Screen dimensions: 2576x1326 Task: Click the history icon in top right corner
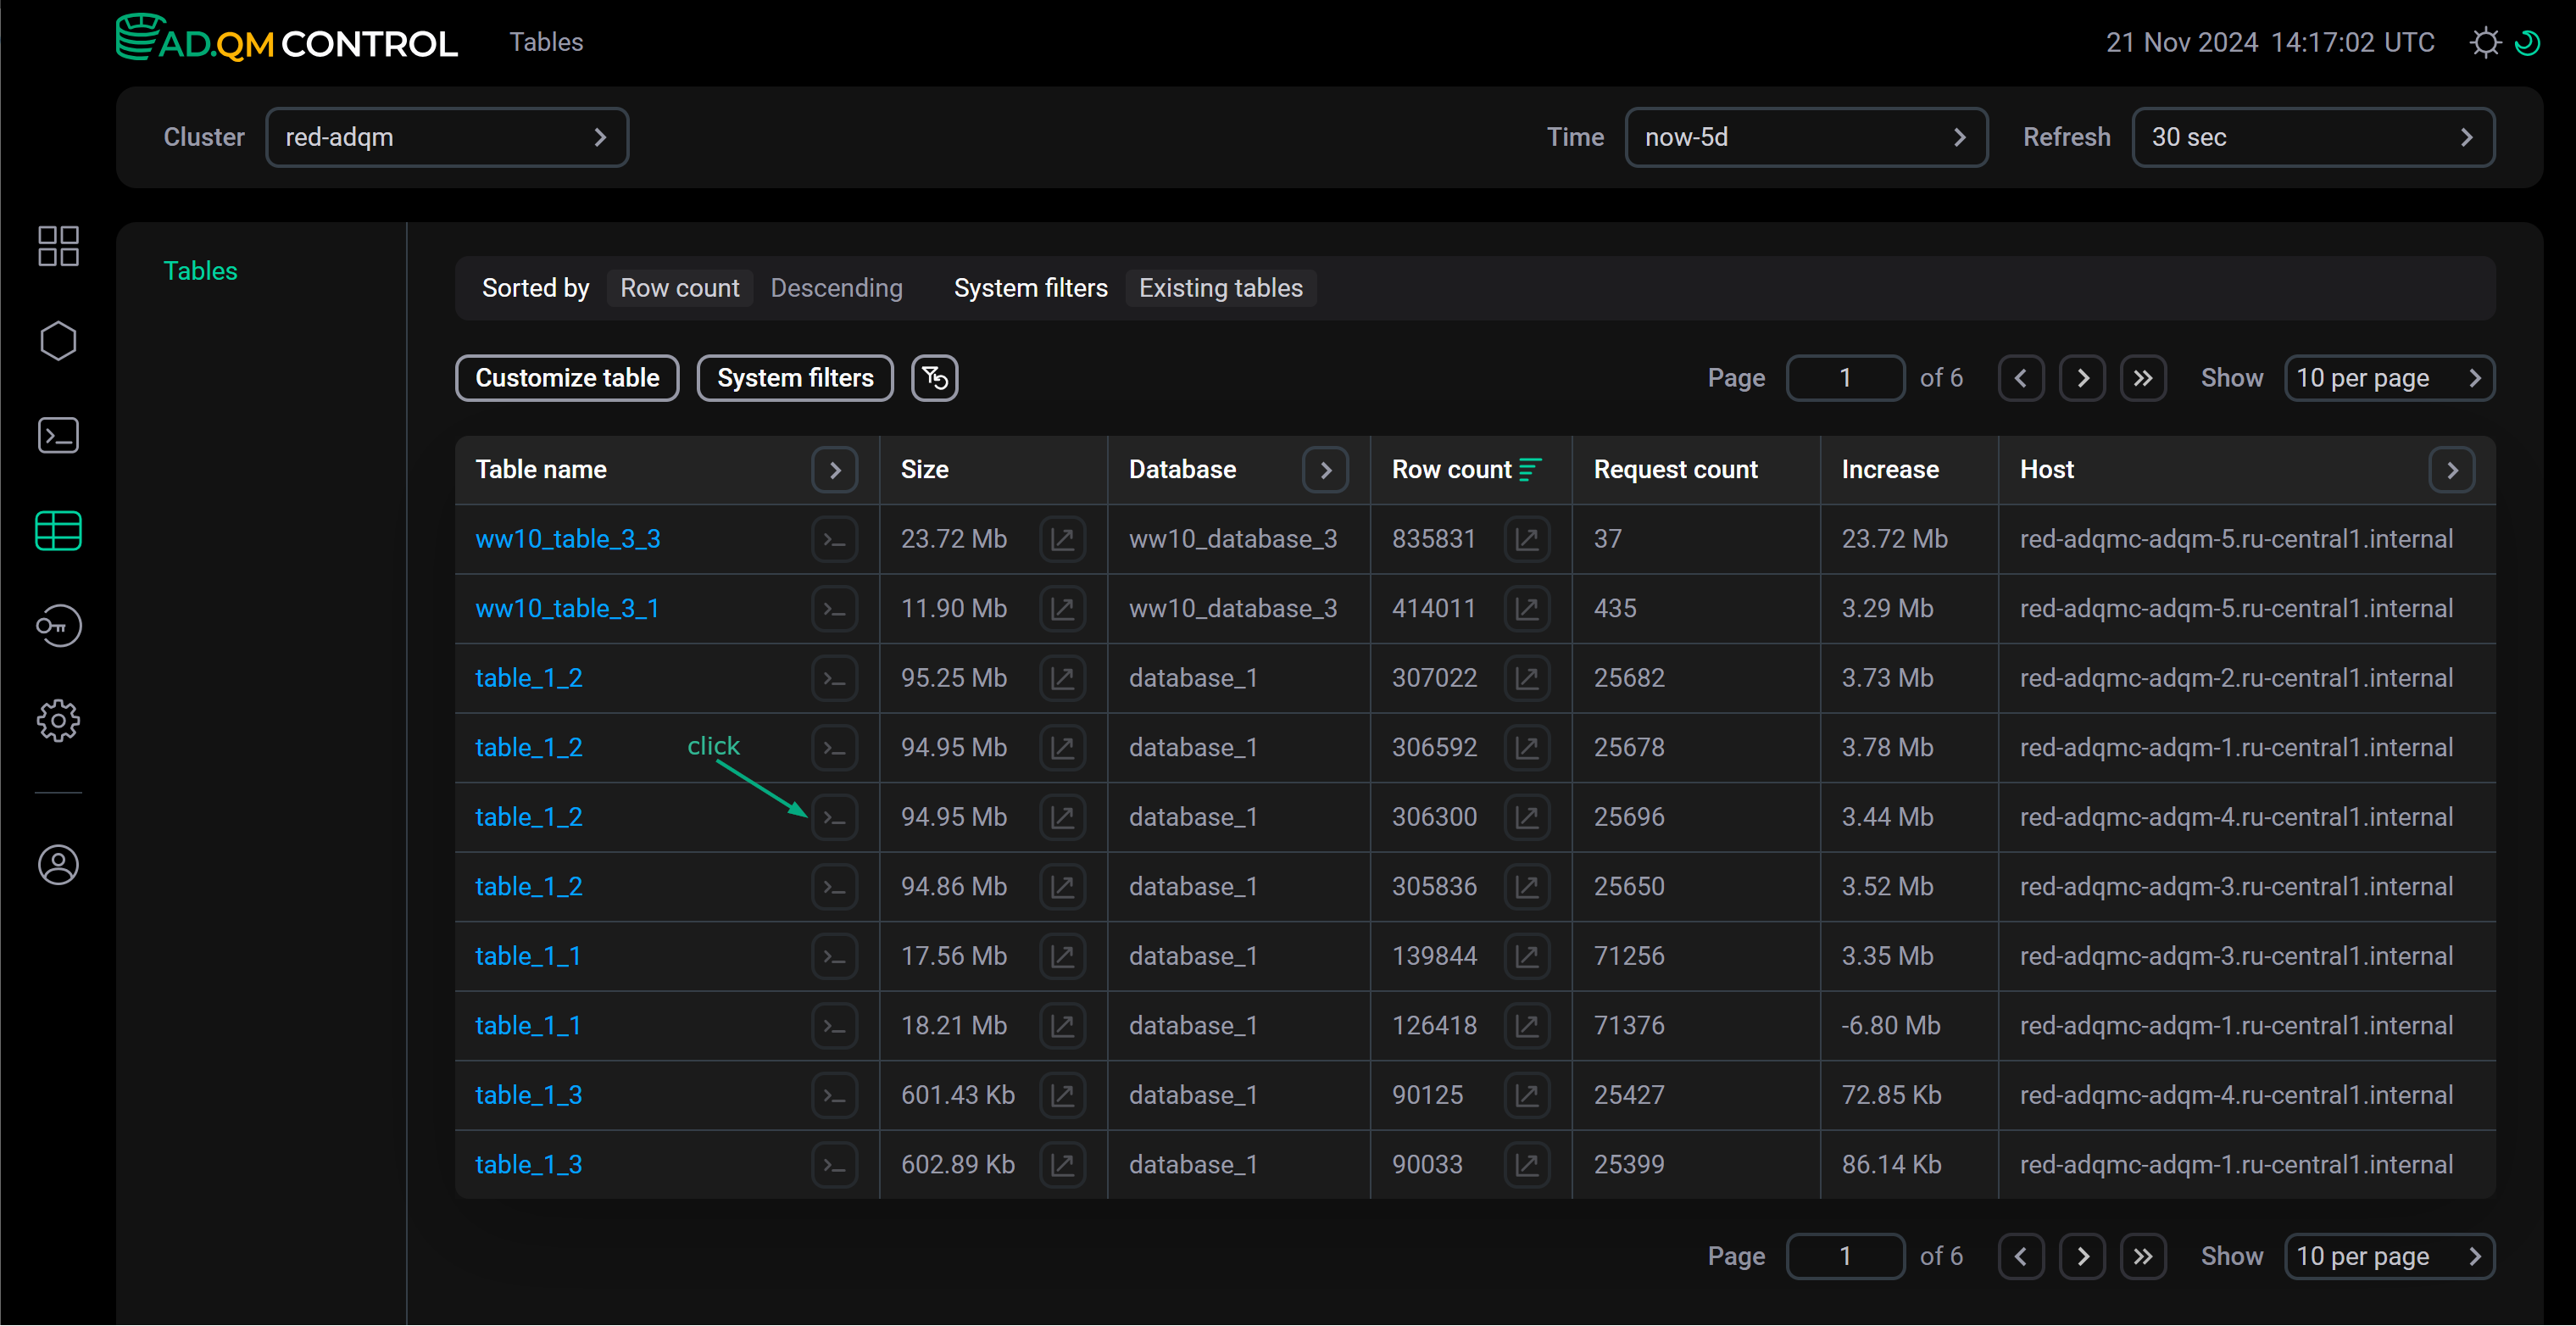point(2531,42)
